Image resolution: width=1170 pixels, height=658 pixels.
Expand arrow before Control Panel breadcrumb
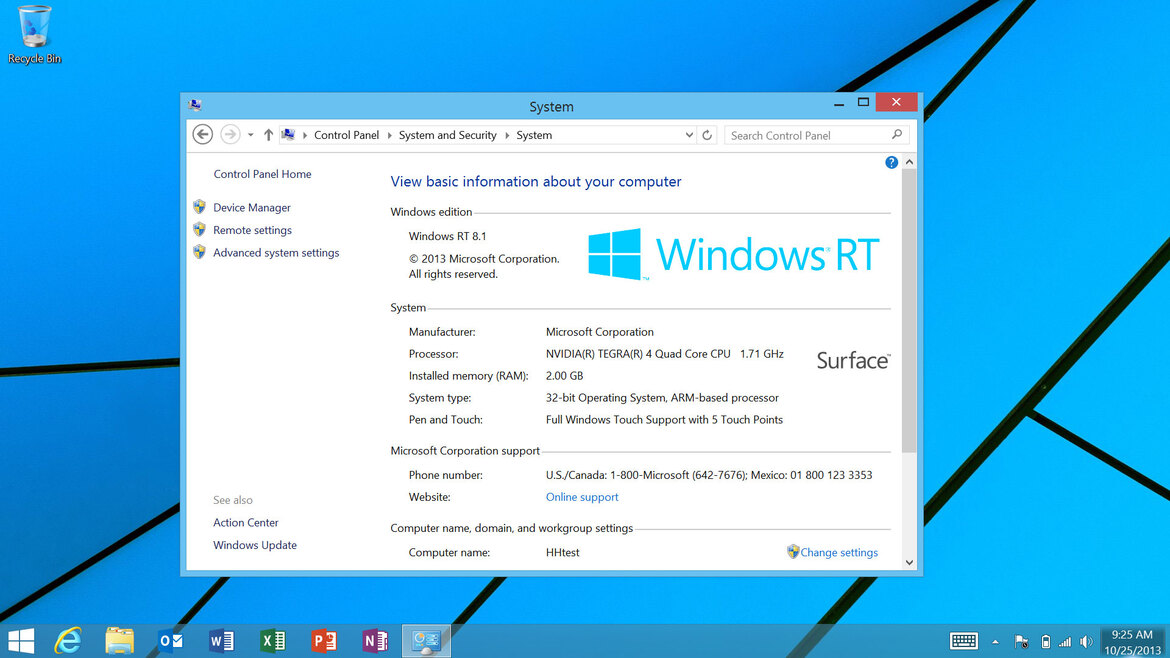point(304,135)
